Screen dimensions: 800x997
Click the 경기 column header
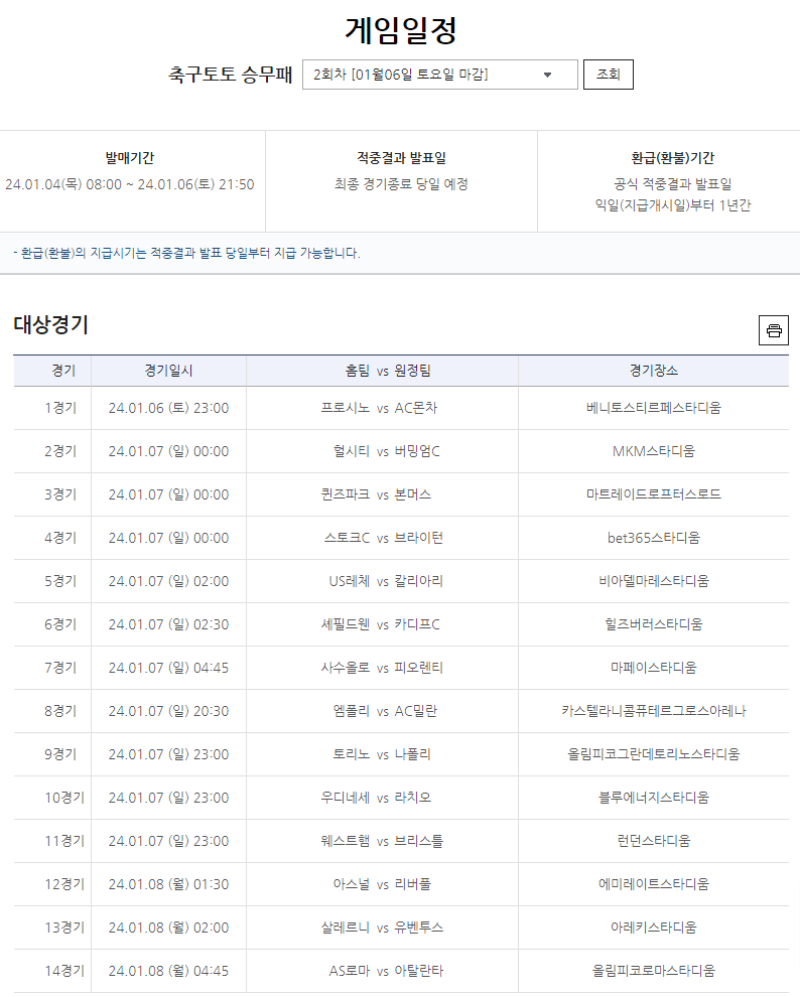tap(64, 371)
